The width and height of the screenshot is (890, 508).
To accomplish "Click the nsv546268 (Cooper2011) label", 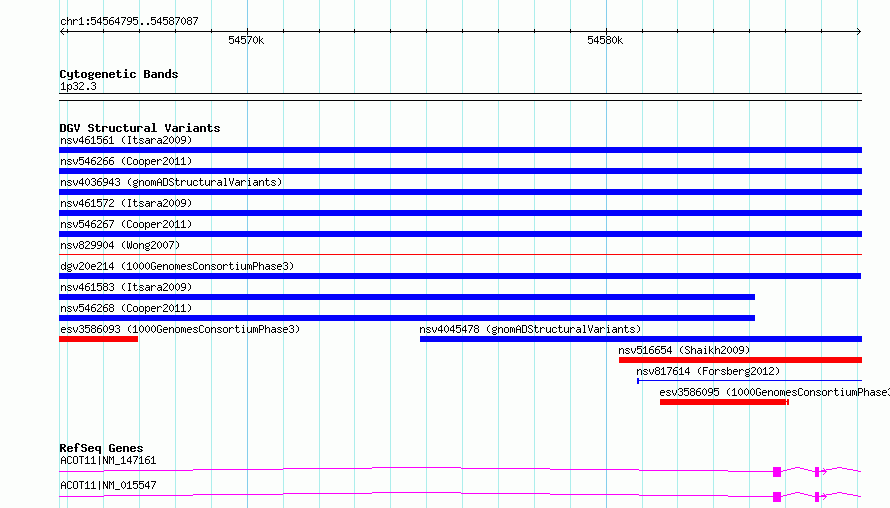I will (x=126, y=308).
